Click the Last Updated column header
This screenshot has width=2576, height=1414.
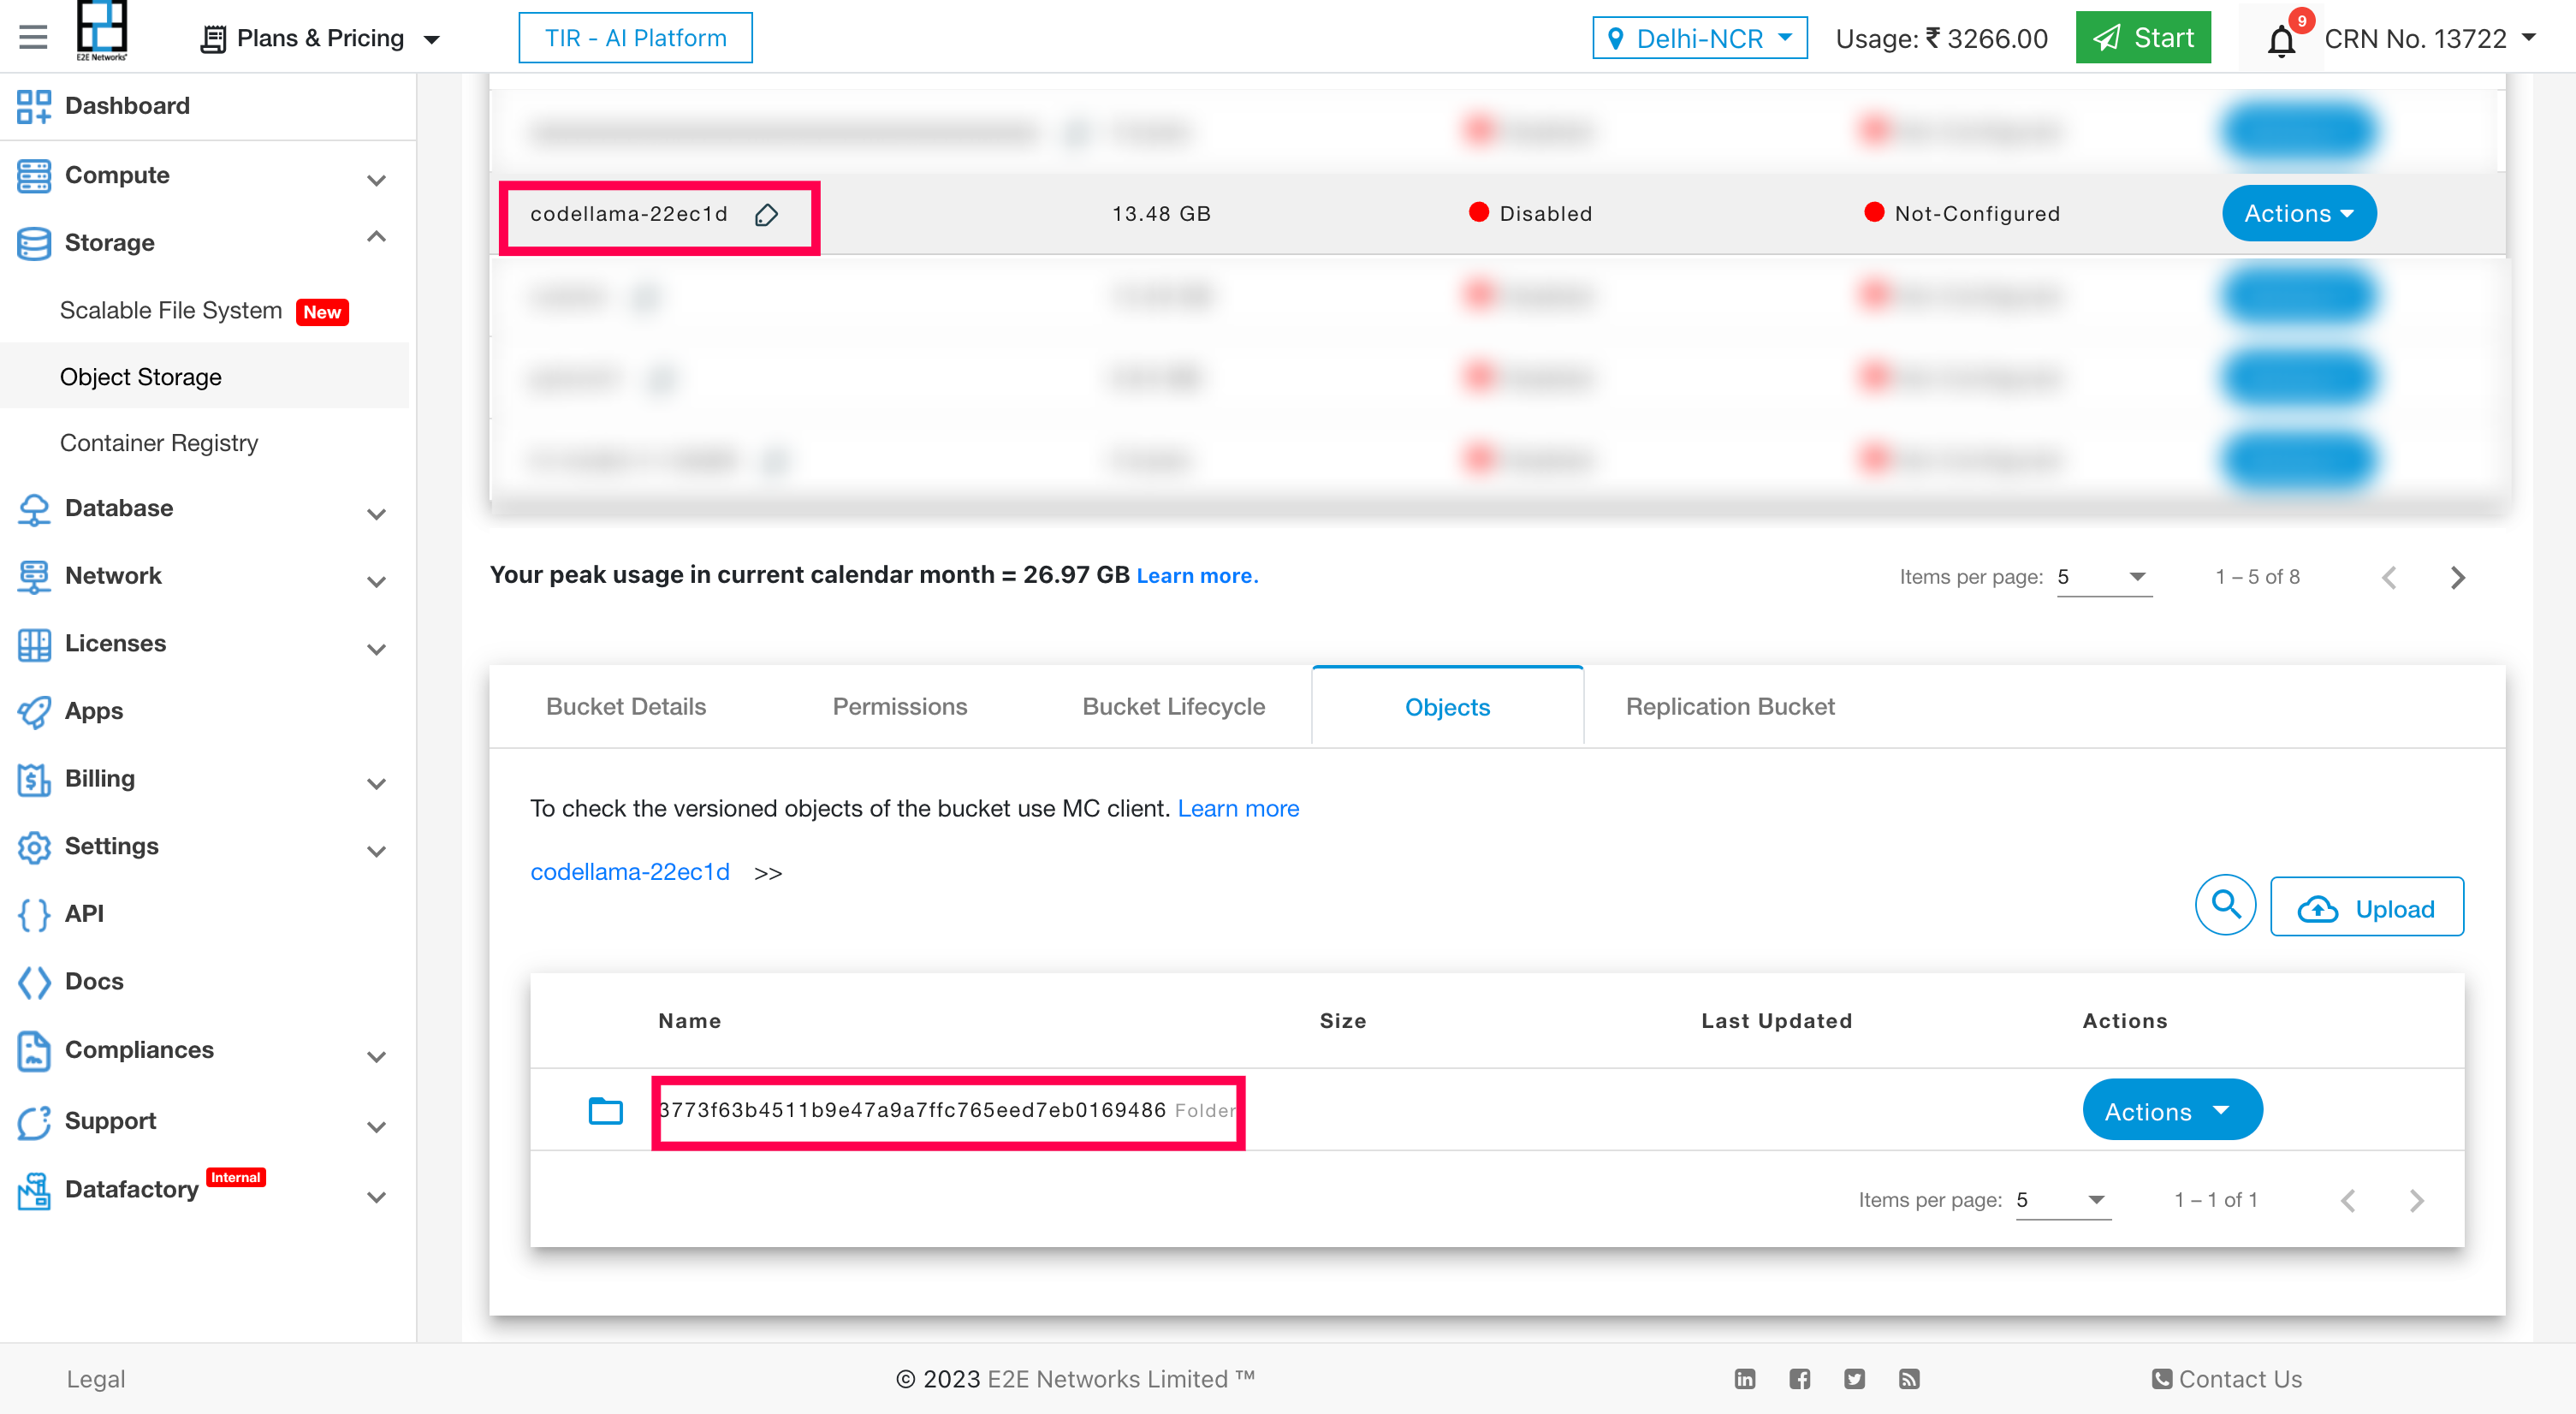(1777, 1021)
